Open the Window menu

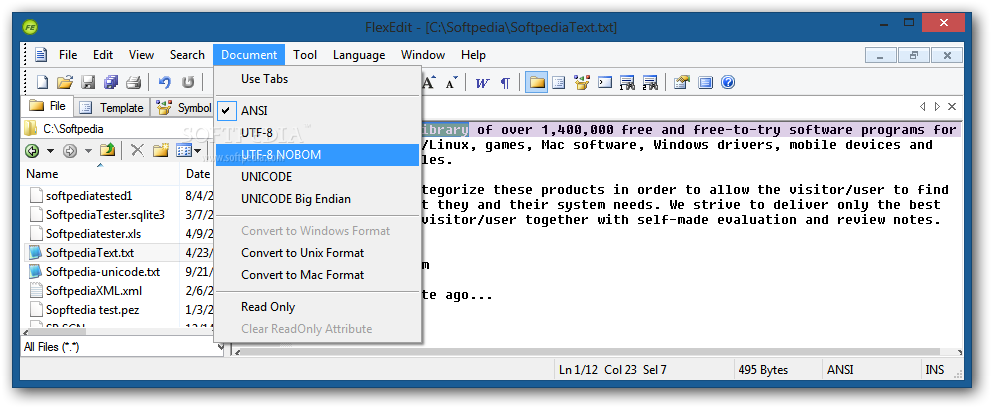point(423,55)
